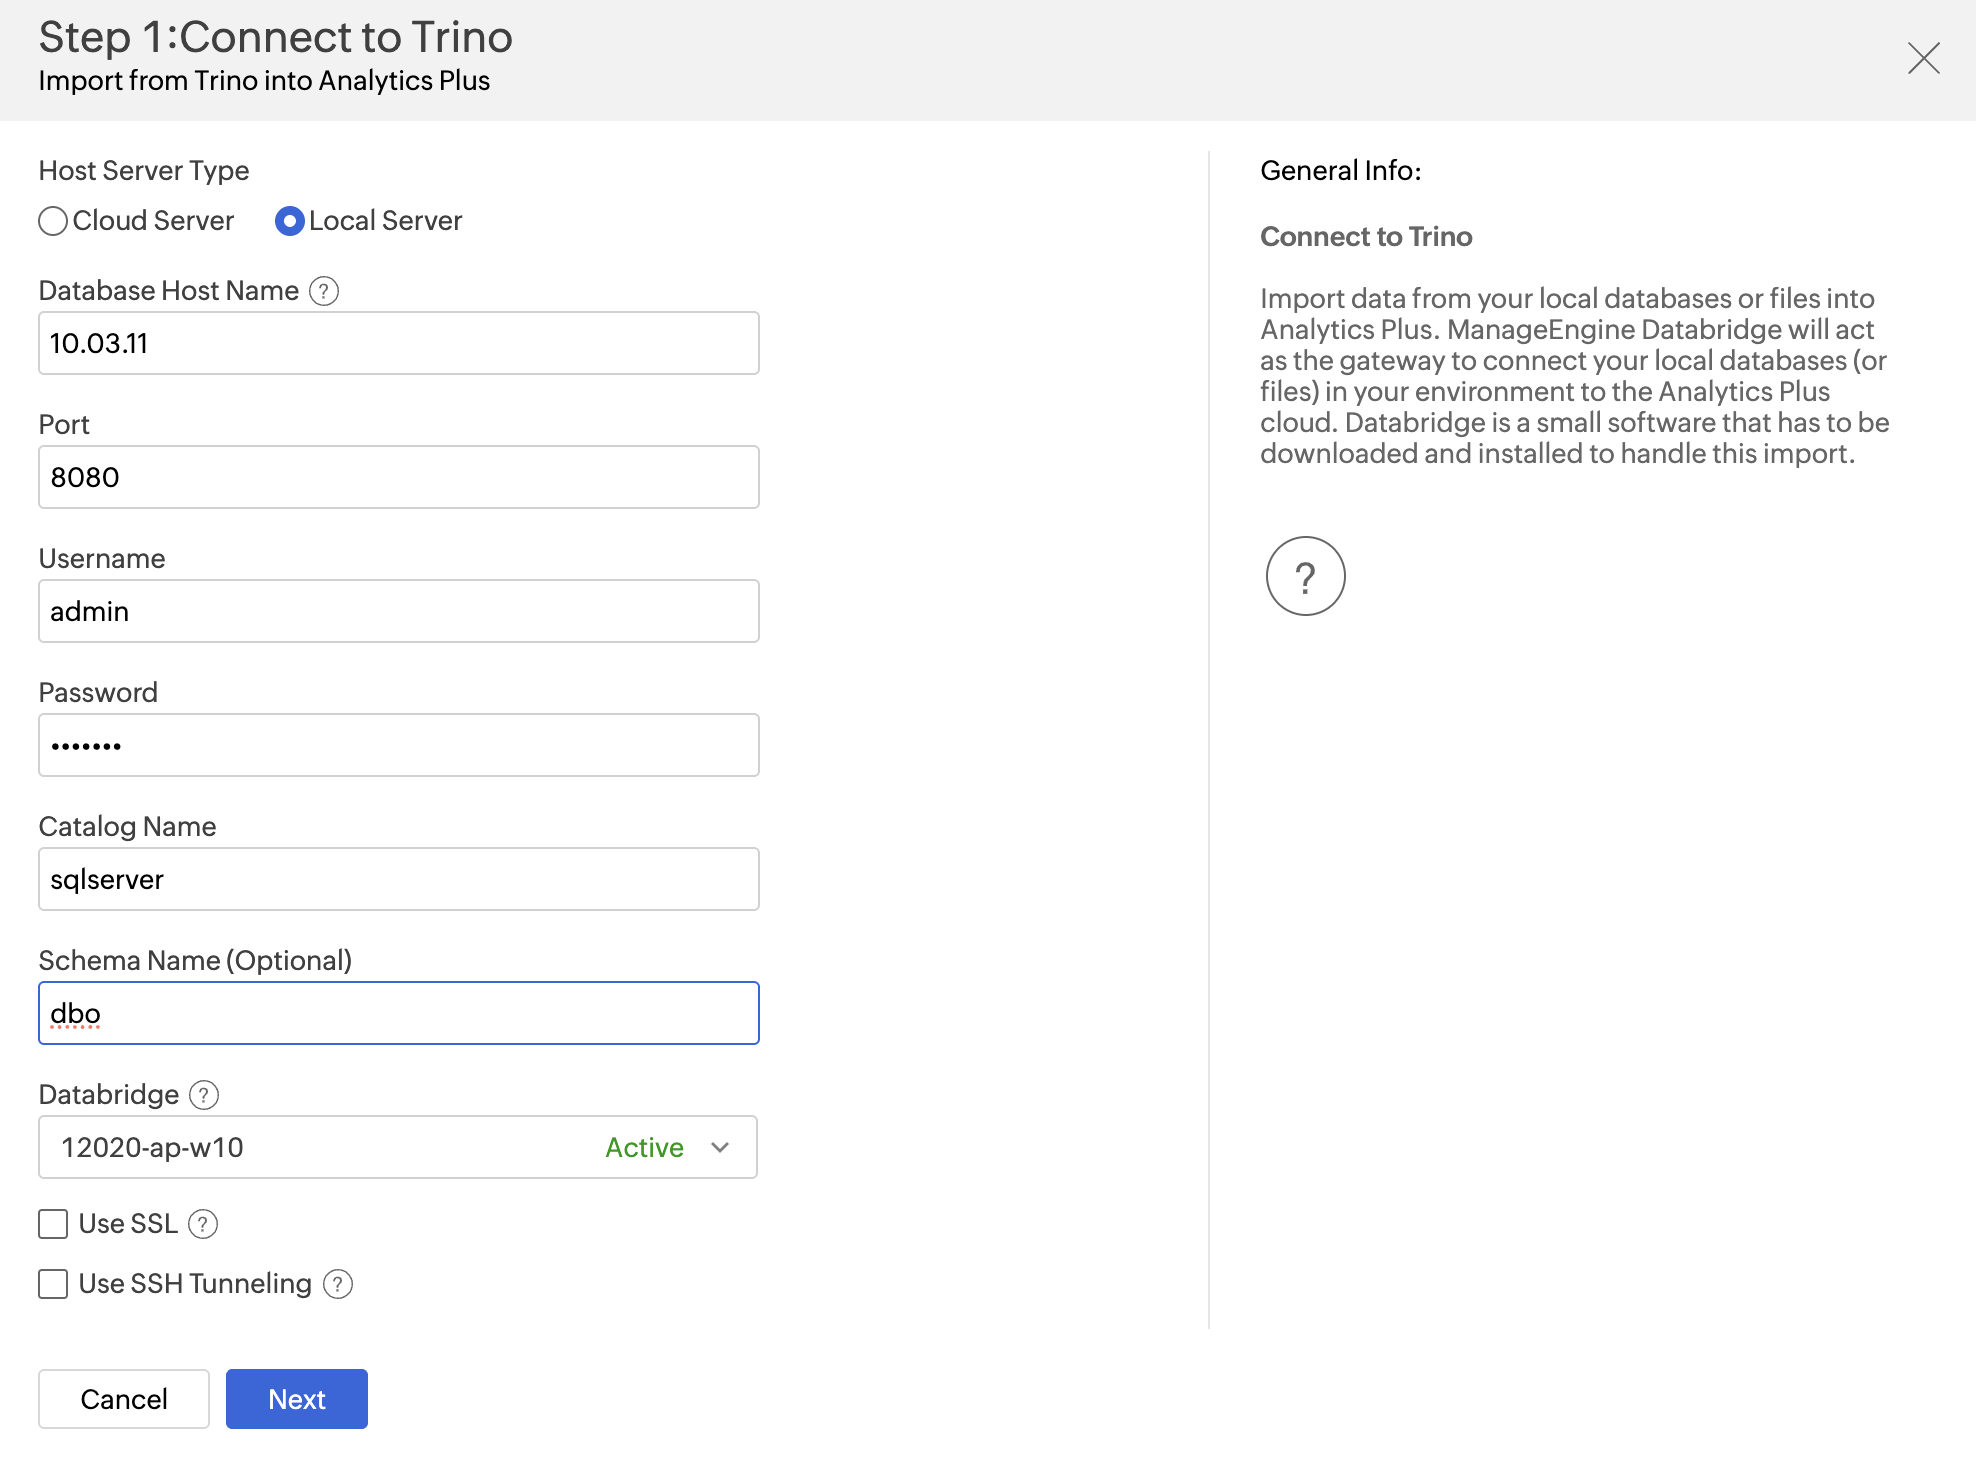Viewport: 1976px width, 1480px height.
Task: Click the 'Host Server Type' label
Action: pos(144,171)
